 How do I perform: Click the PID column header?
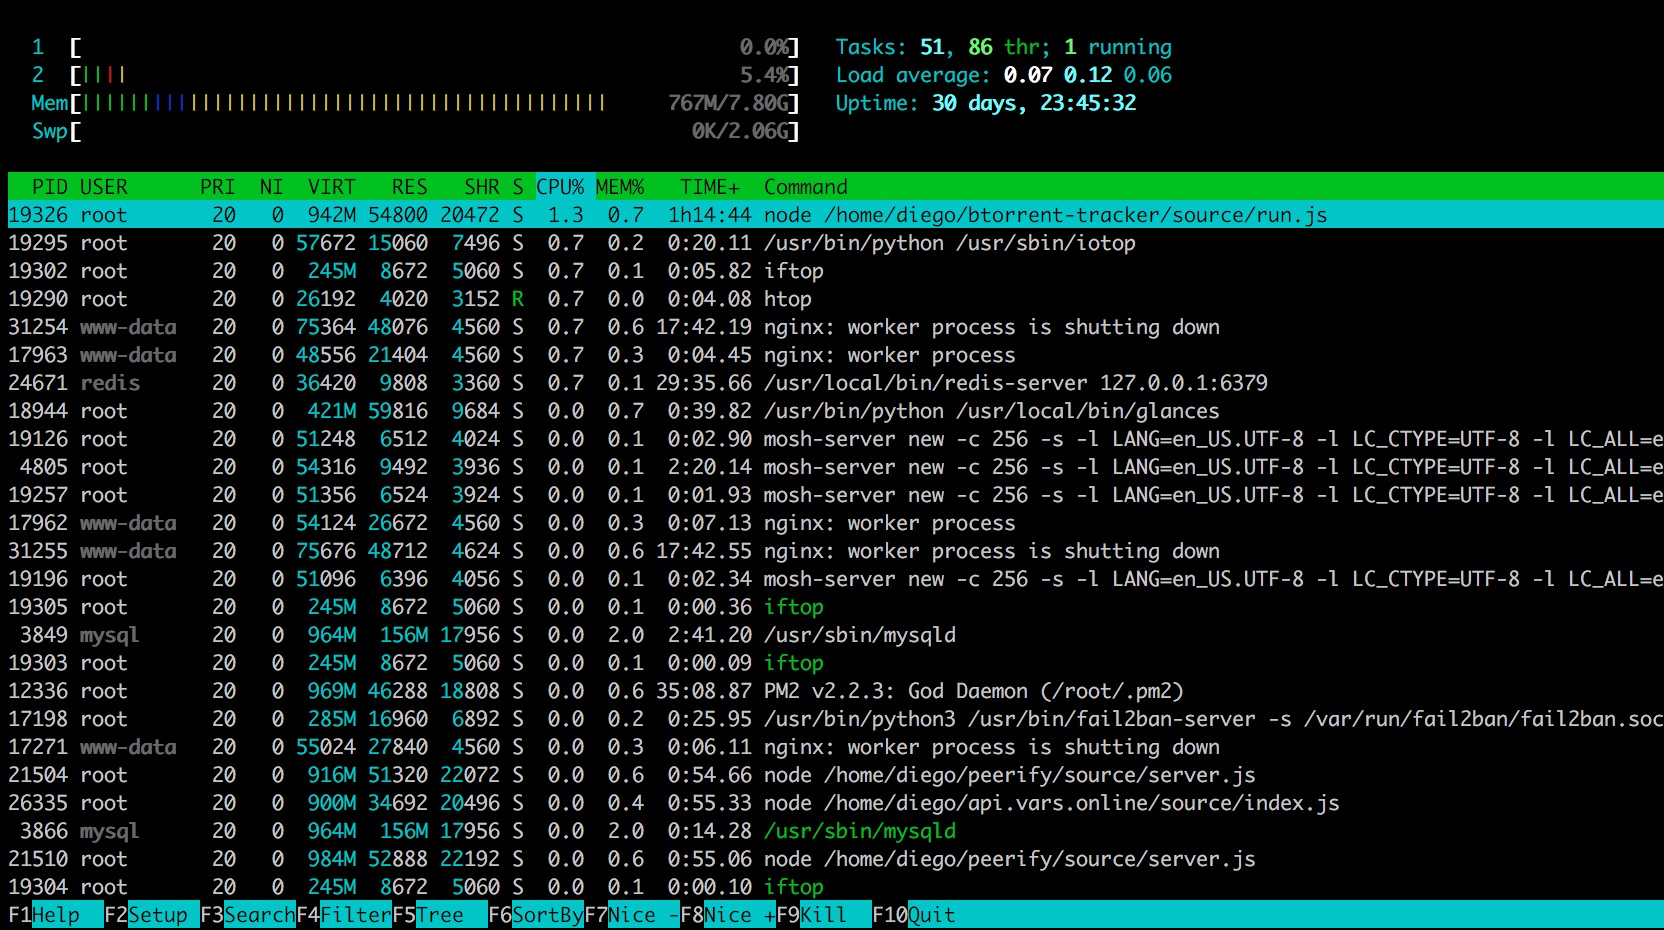[x=50, y=187]
